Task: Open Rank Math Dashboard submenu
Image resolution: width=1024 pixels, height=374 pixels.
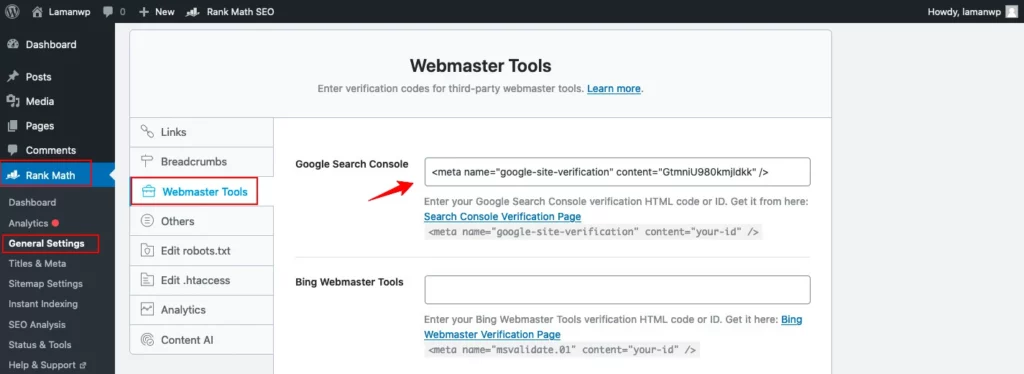Action: click(32, 202)
